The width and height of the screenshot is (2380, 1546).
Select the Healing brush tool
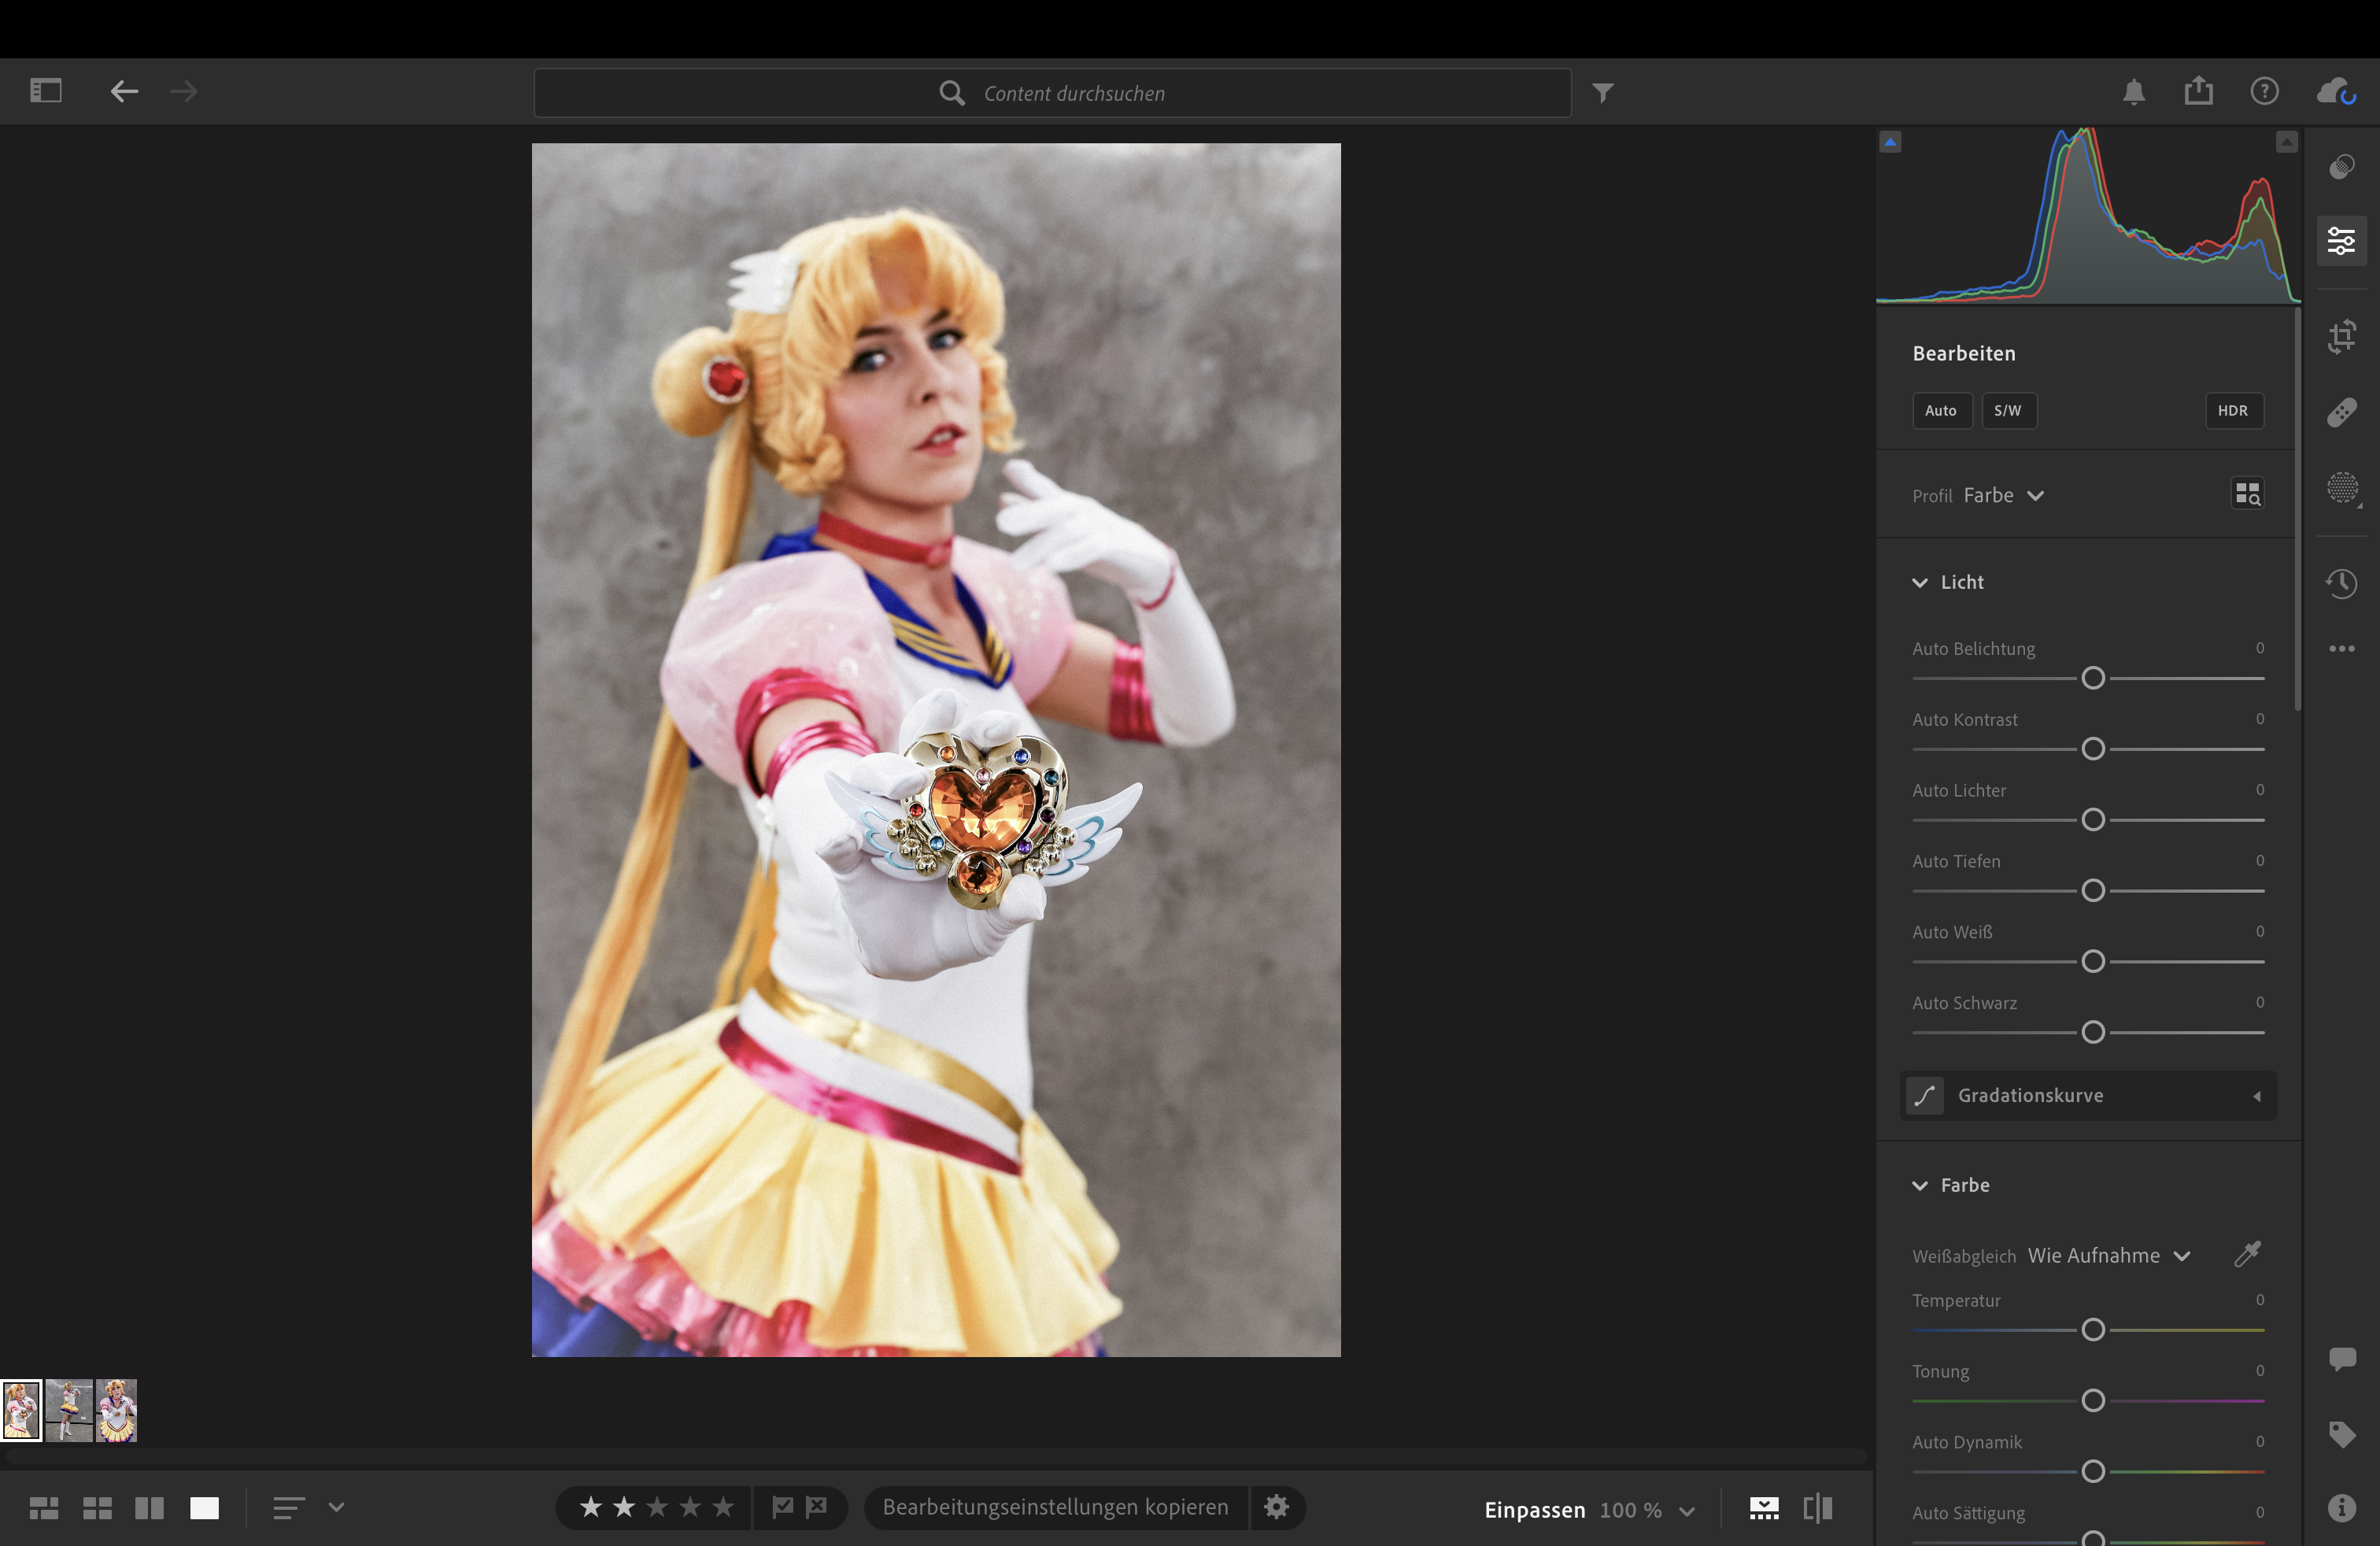[x=2342, y=412]
